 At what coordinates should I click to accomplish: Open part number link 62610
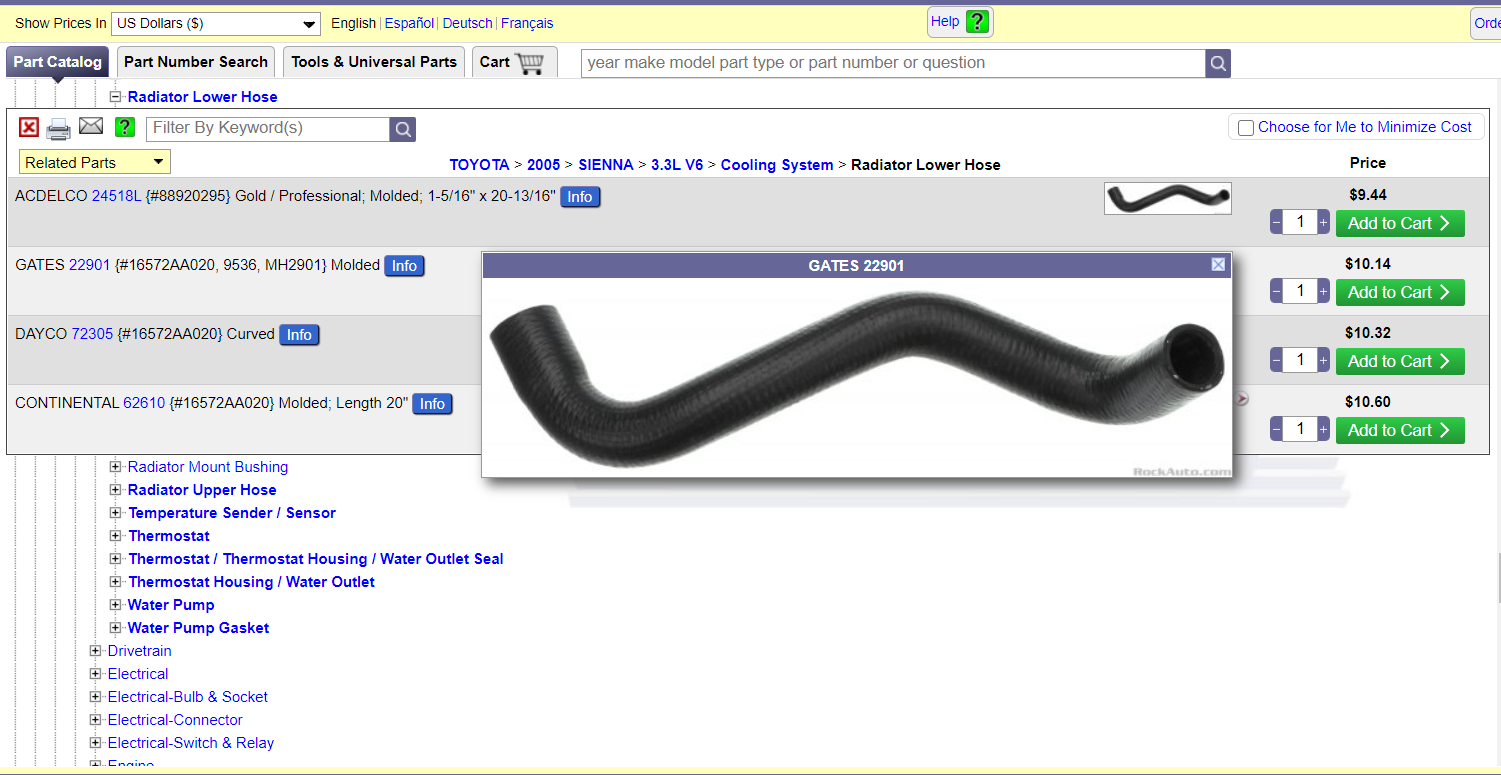144,403
